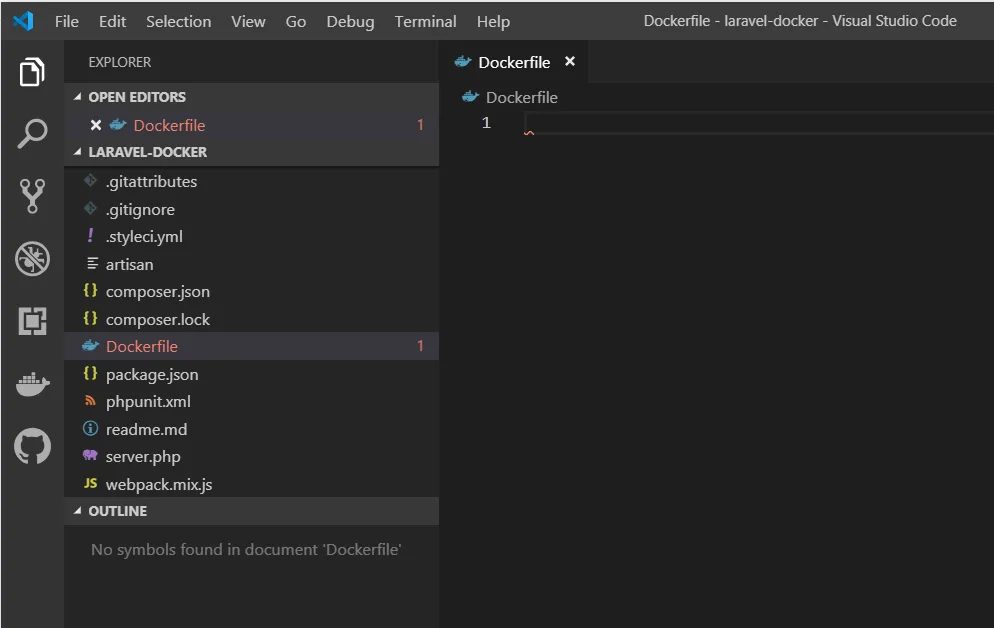Open package.json in the explorer
Screen dimensions: 994x628
point(252,375)
